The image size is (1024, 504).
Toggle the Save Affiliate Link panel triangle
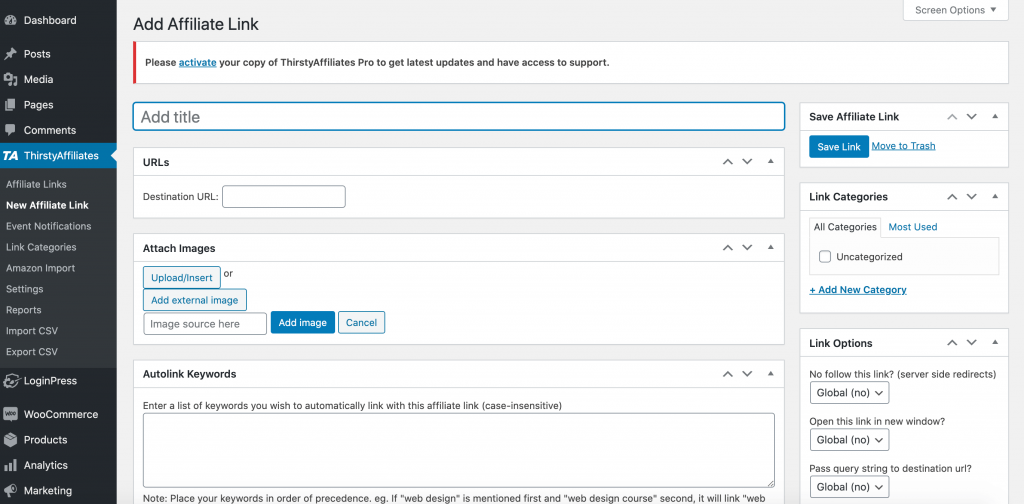pyautogui.click(x=994, y=117)
